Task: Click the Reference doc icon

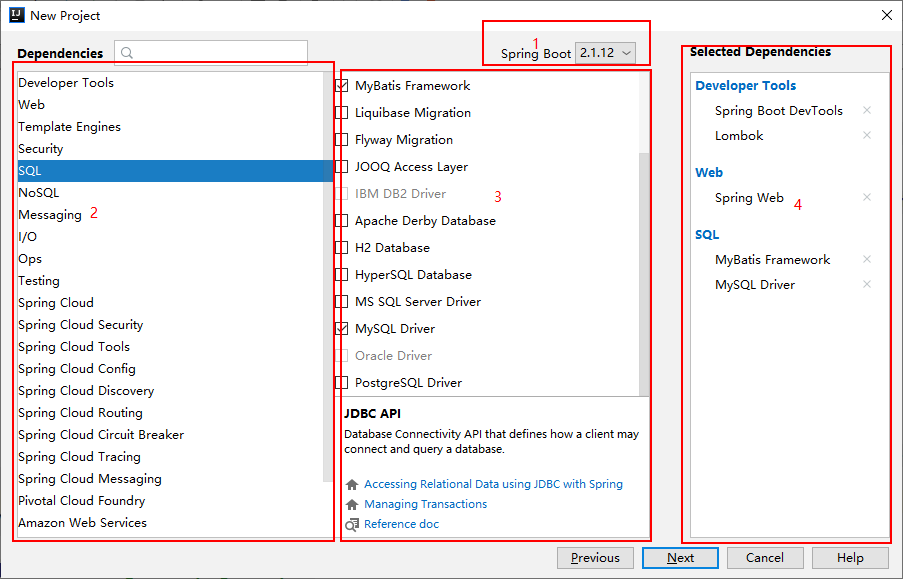Action: tap(351, 525)
